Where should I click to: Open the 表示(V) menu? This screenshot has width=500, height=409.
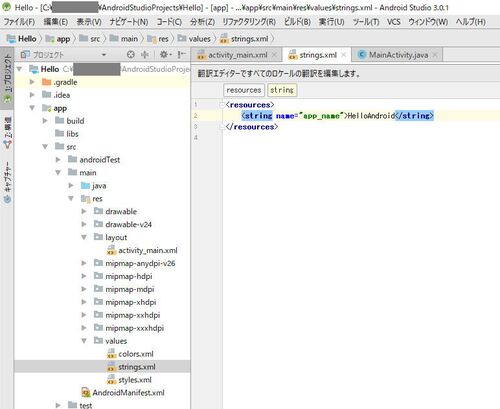tap(89, 22)
